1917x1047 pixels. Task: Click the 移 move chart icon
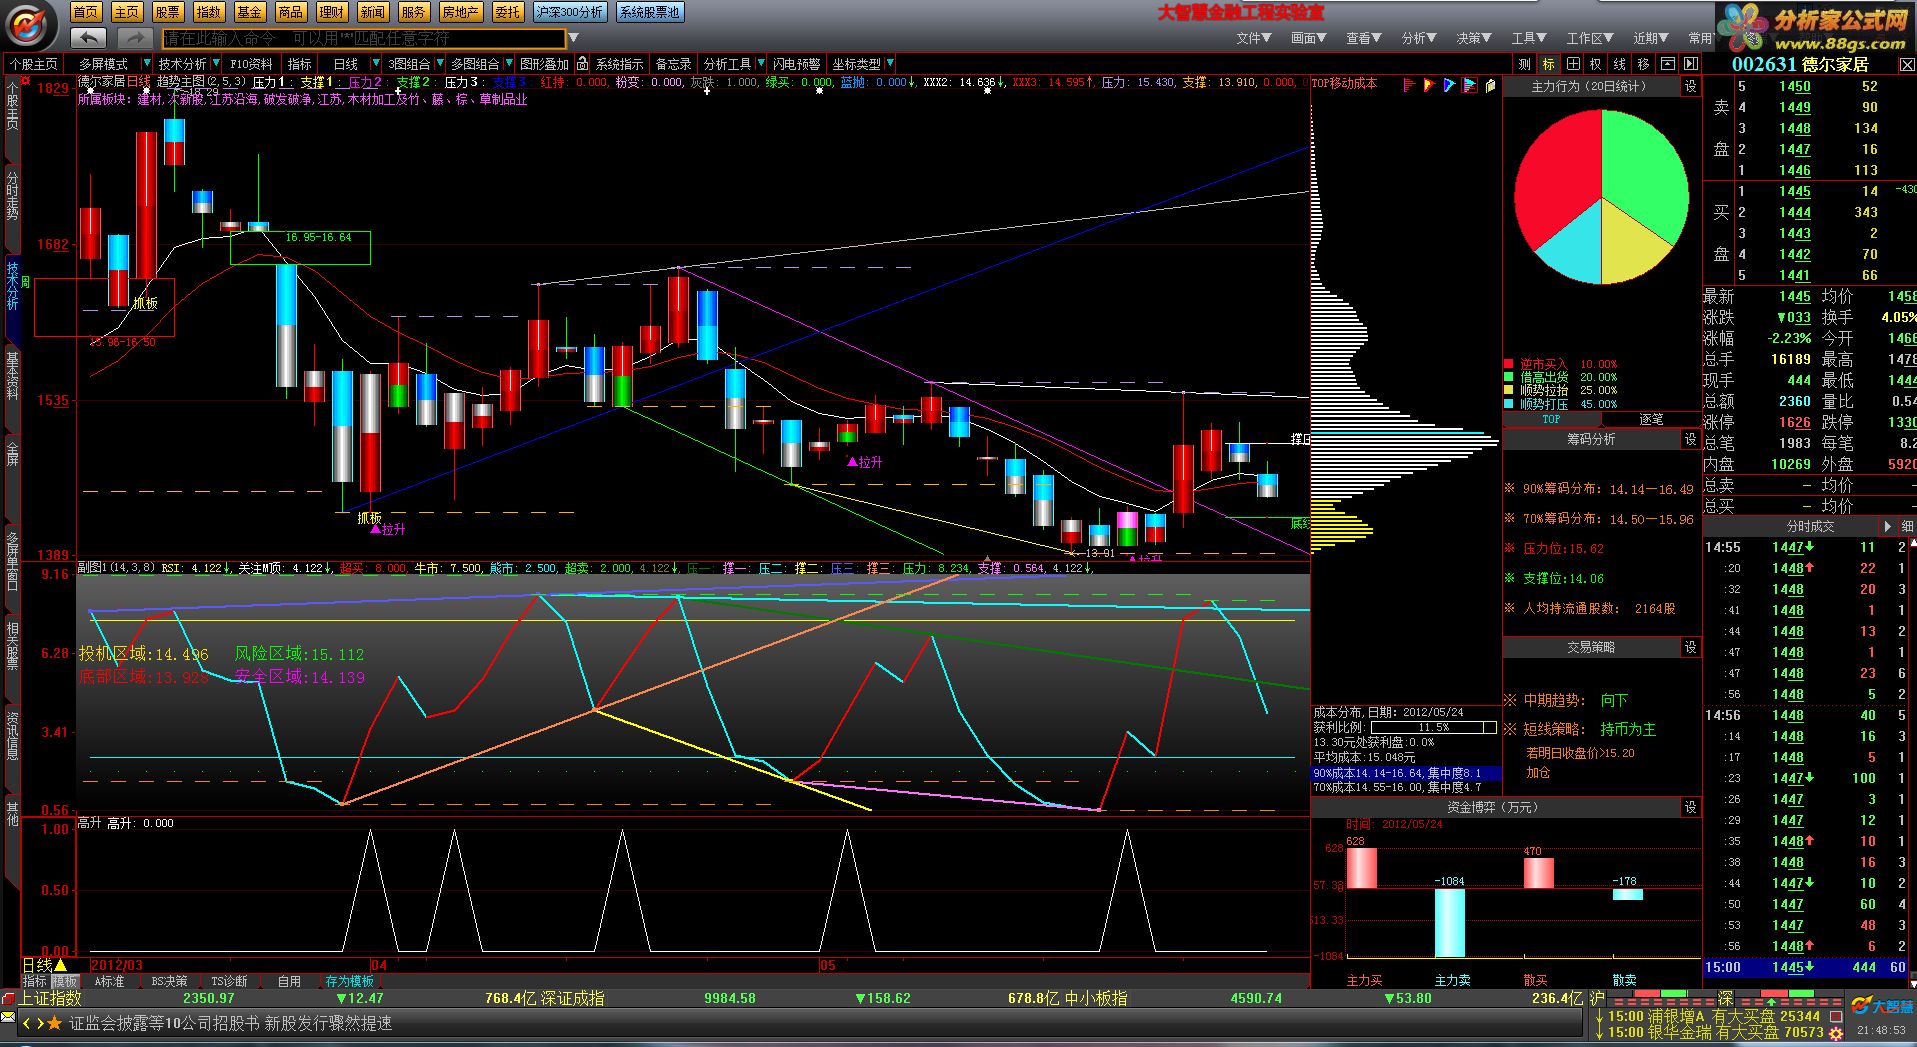(x=1644, y=64)
